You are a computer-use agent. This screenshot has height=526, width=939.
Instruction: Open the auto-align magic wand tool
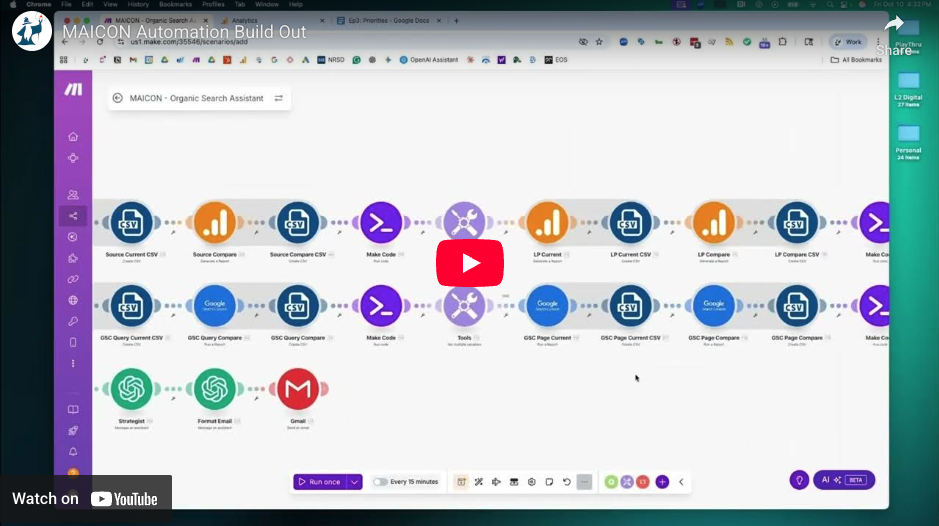tap(478, 482)
